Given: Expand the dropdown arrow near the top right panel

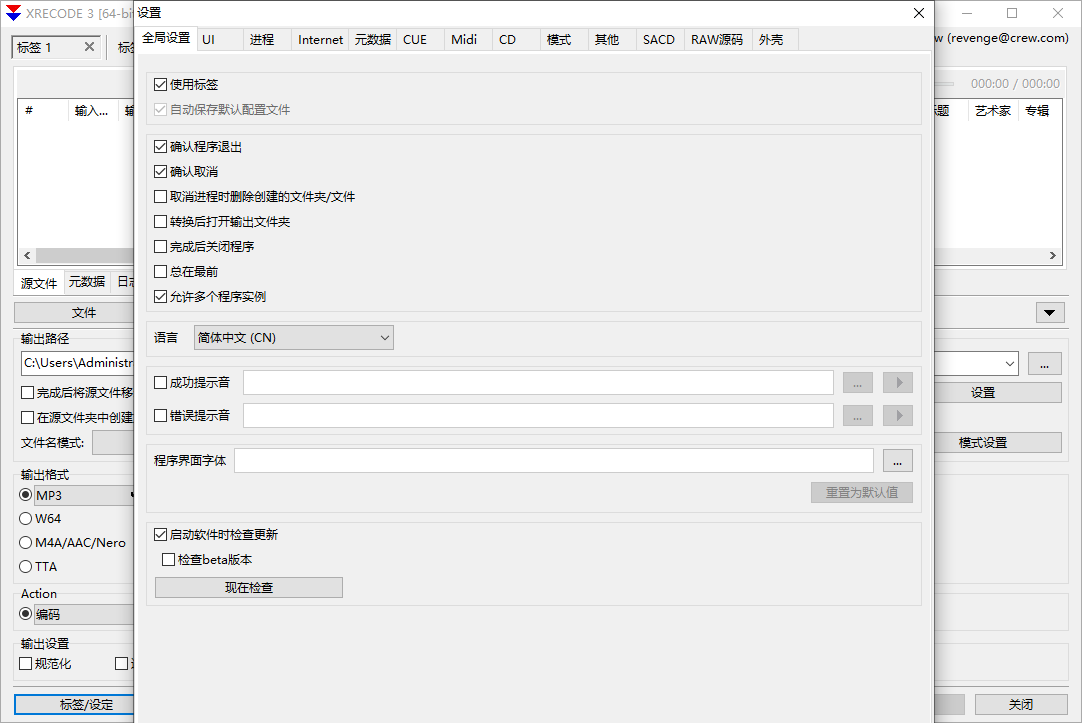Looking at the screenshot, I should click(x=1048, y=312).
